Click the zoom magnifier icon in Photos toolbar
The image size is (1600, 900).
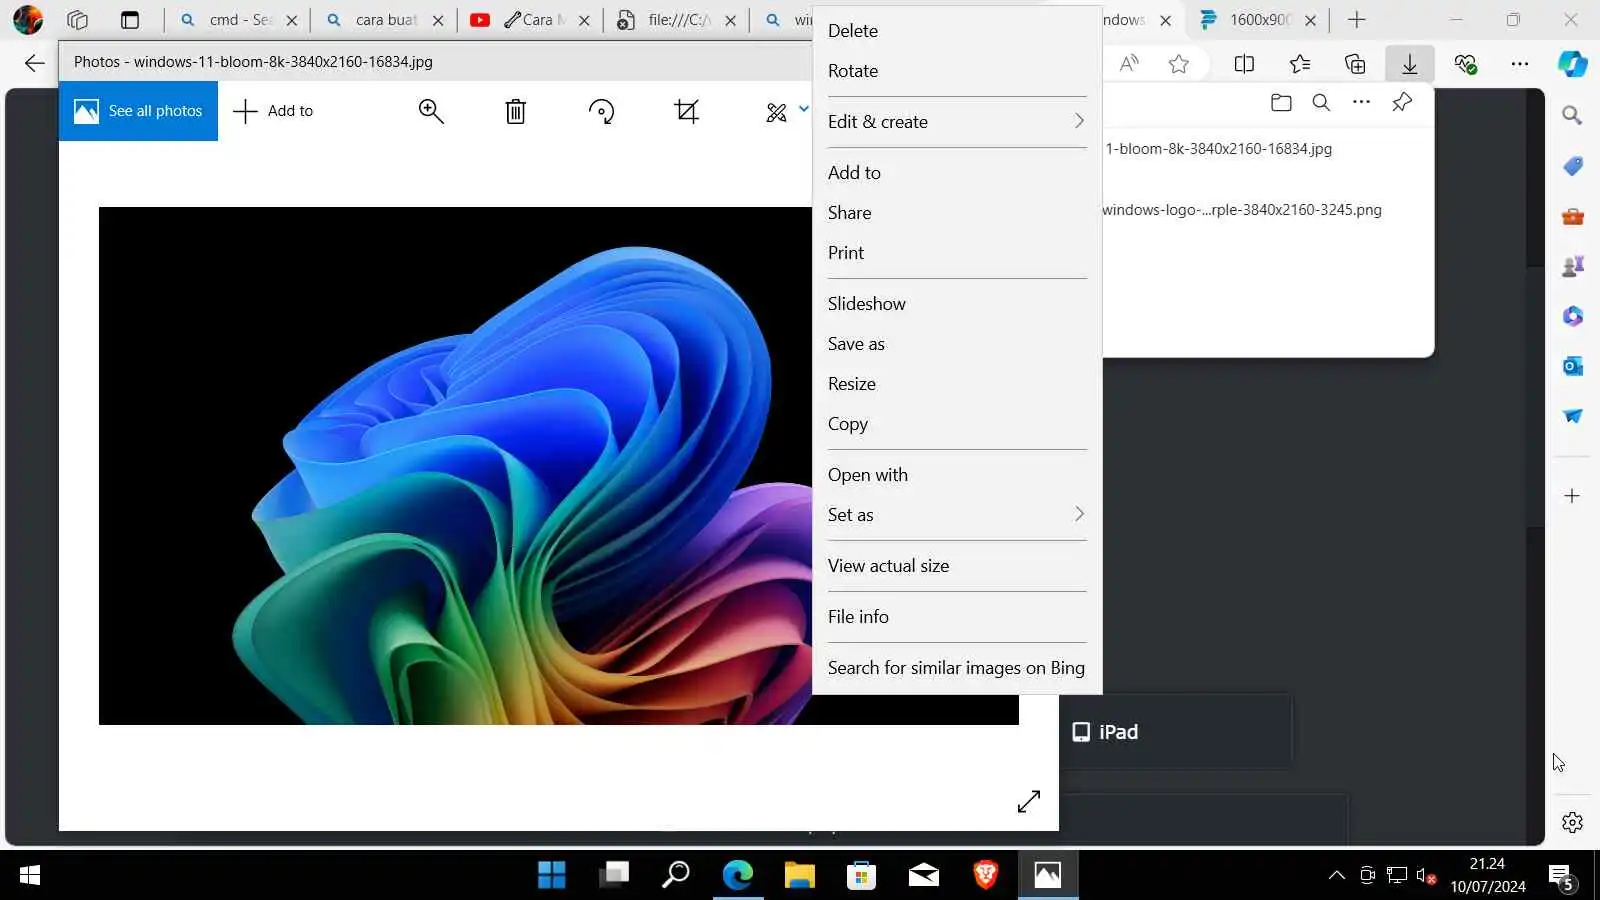click(431, 111)
